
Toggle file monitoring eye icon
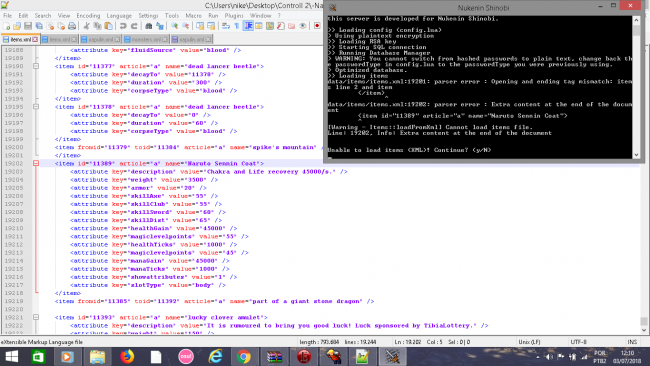pos(303,26)
